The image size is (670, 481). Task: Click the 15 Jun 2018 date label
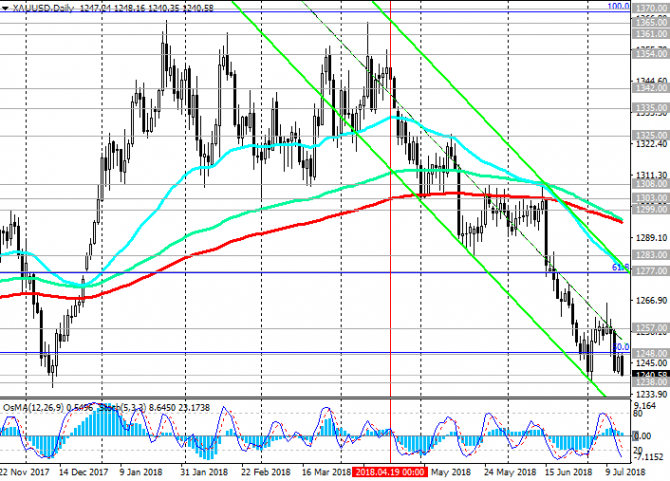click(568, 472)
